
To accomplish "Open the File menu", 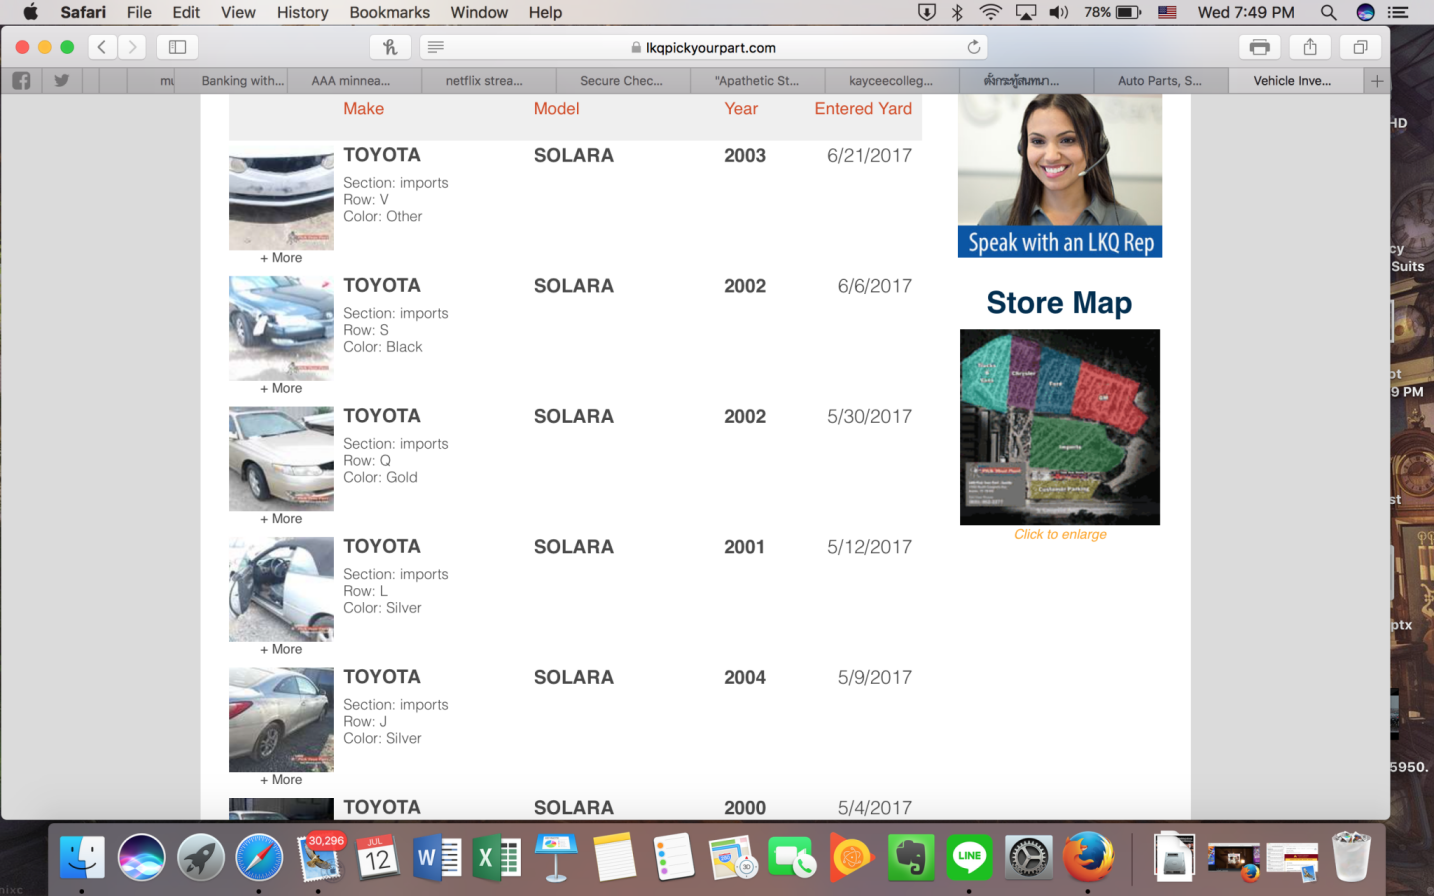I will pyautogui.click(x=139, y=12).
